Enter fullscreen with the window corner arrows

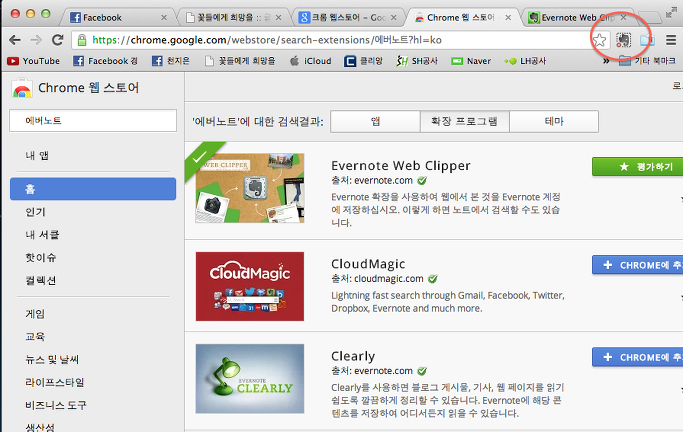coord(670,13)
